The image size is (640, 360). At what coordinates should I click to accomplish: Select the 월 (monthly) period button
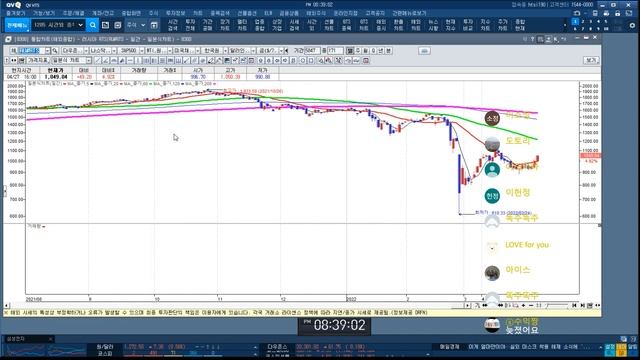(366, 51)
